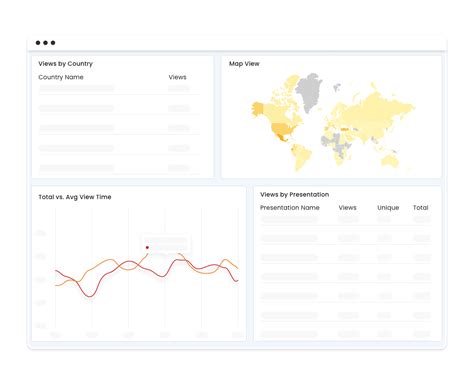474x384 pixels.
Task: Click the Presentation Name column header
Action: tap(290, 207)
